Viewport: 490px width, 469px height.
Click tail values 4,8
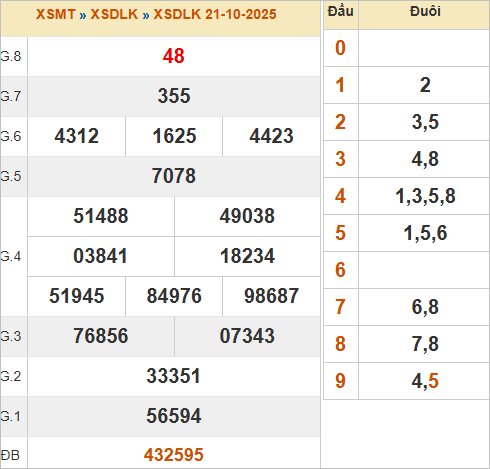click(x=425, y=159)
